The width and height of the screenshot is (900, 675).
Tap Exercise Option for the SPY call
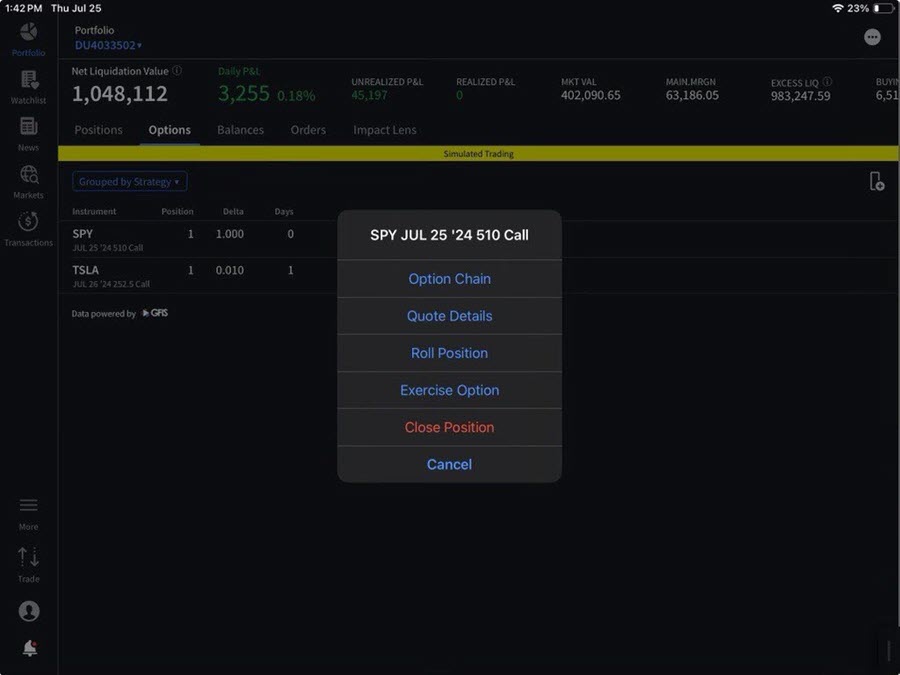(449, 390)
